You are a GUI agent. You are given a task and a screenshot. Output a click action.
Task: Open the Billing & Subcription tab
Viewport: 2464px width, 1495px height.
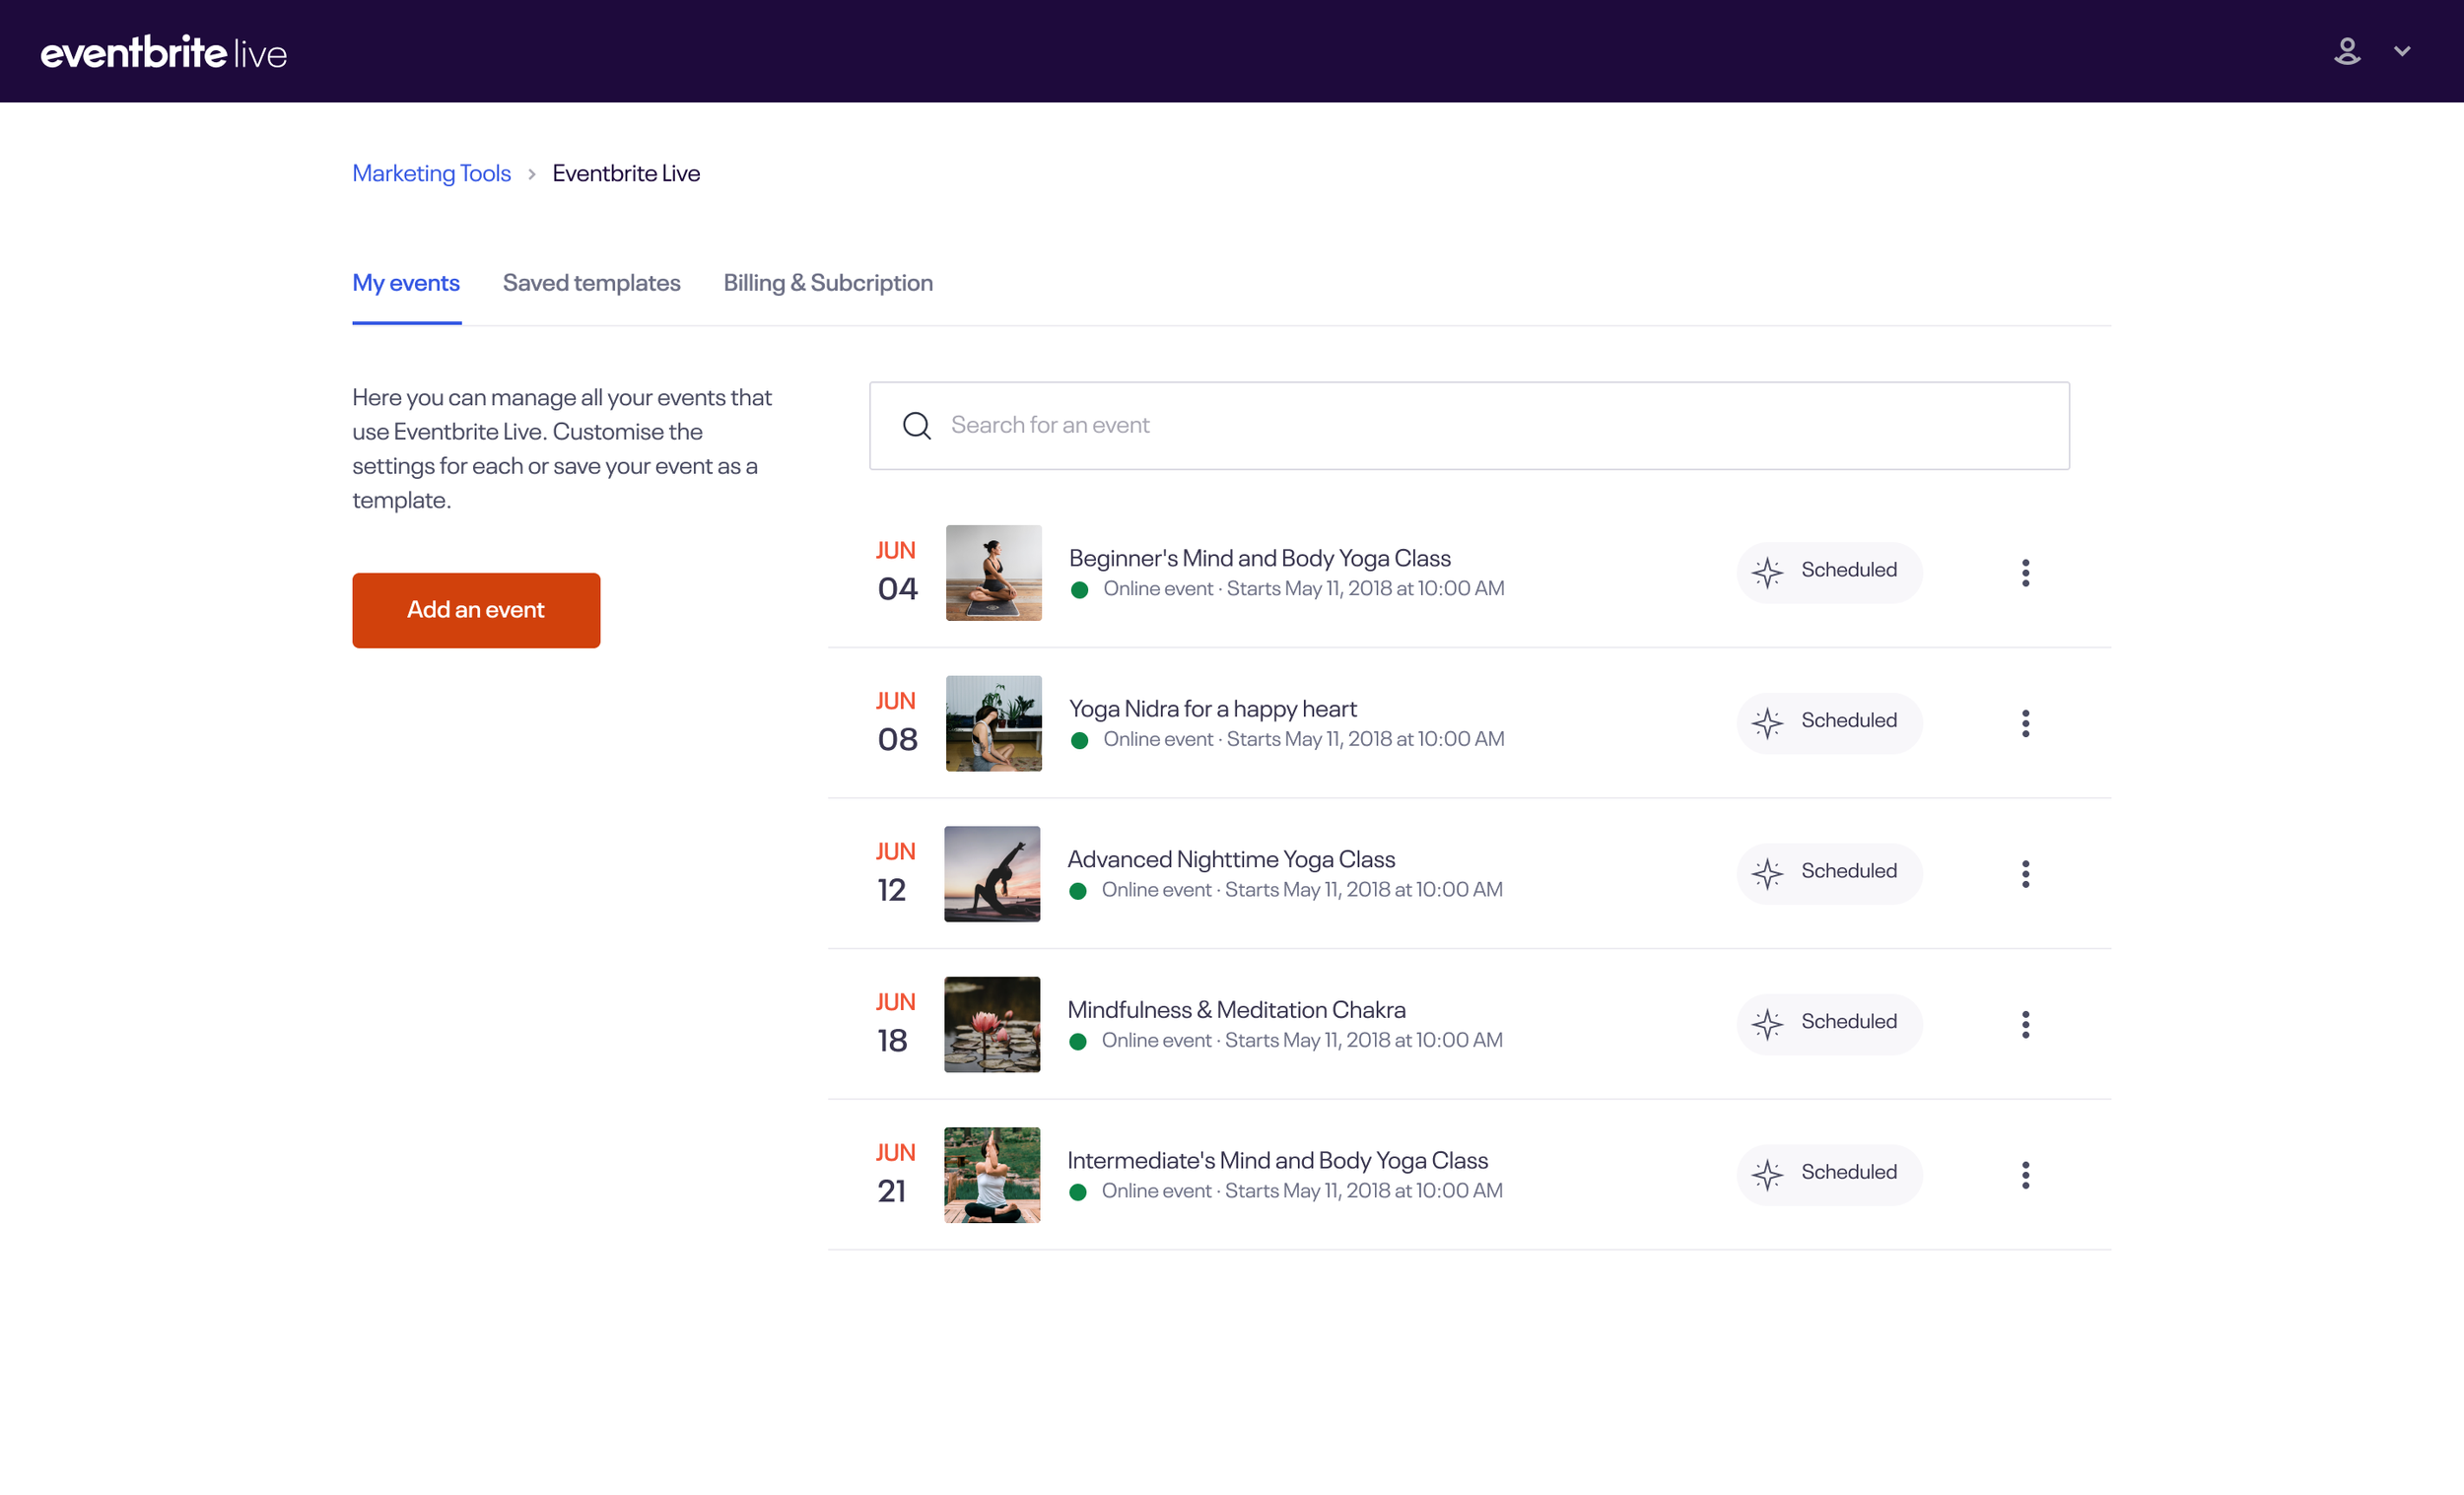pyautogui.click(x=828, y=283)
